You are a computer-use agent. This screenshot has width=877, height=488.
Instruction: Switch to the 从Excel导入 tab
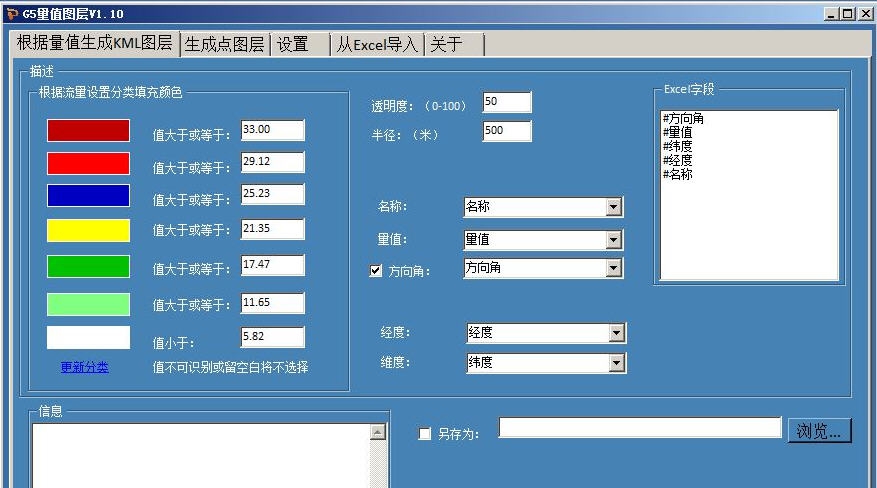(x=377, y=44)
